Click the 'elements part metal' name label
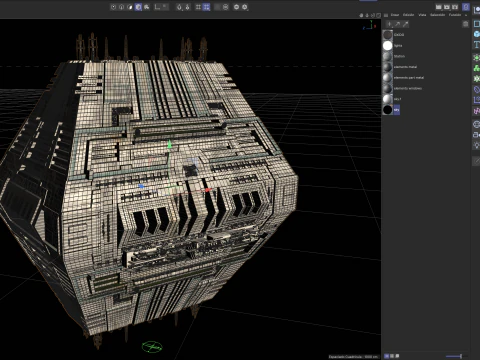Image resolution: width=480 pixels, height=360 pixels. [x=409, y=78]
